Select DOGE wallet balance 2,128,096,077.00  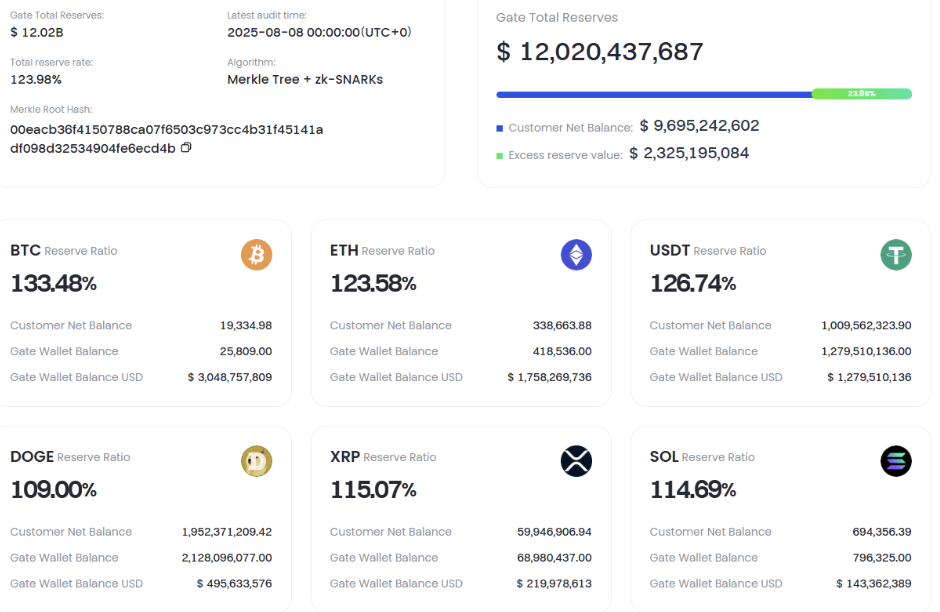pos(227,557)
